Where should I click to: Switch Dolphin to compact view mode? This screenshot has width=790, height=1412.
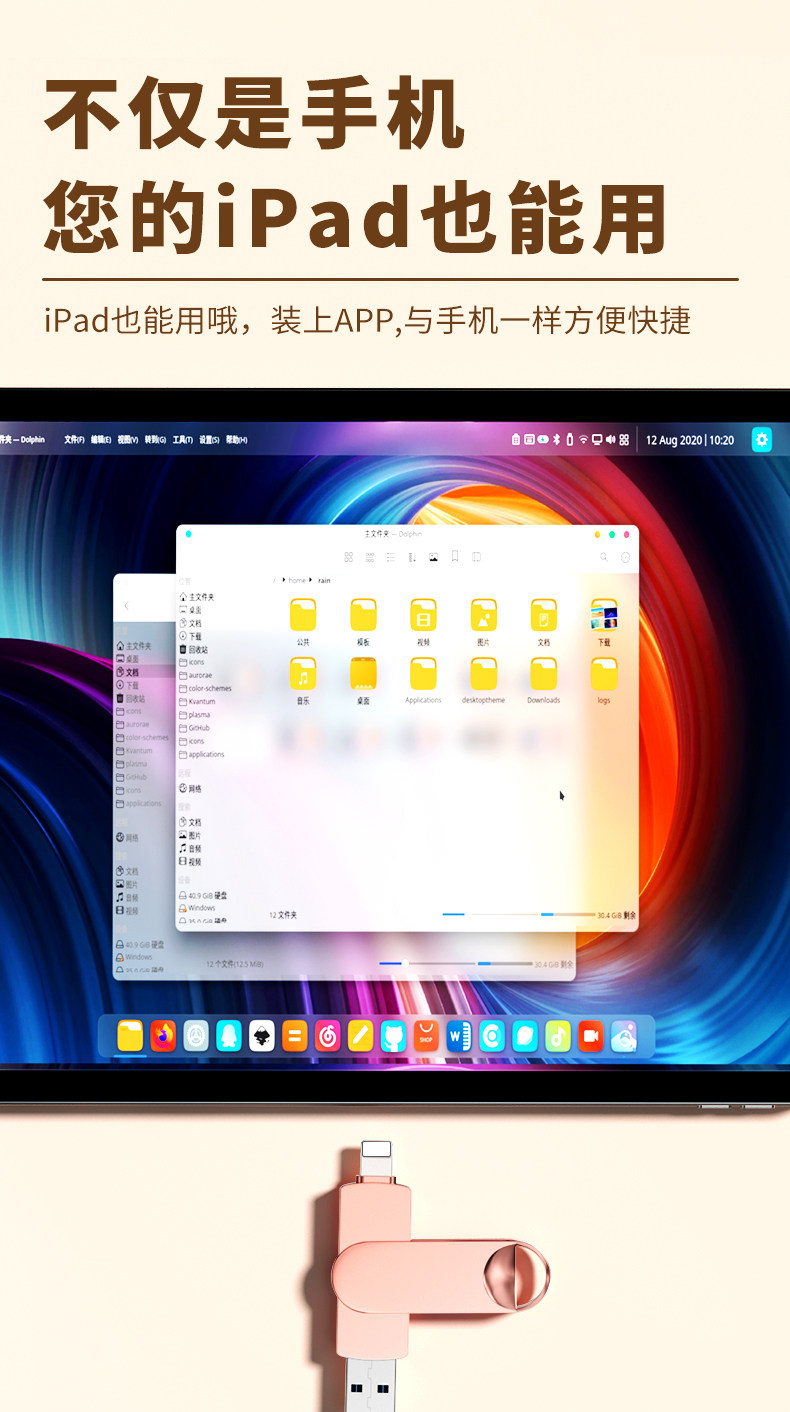[370, 557]
